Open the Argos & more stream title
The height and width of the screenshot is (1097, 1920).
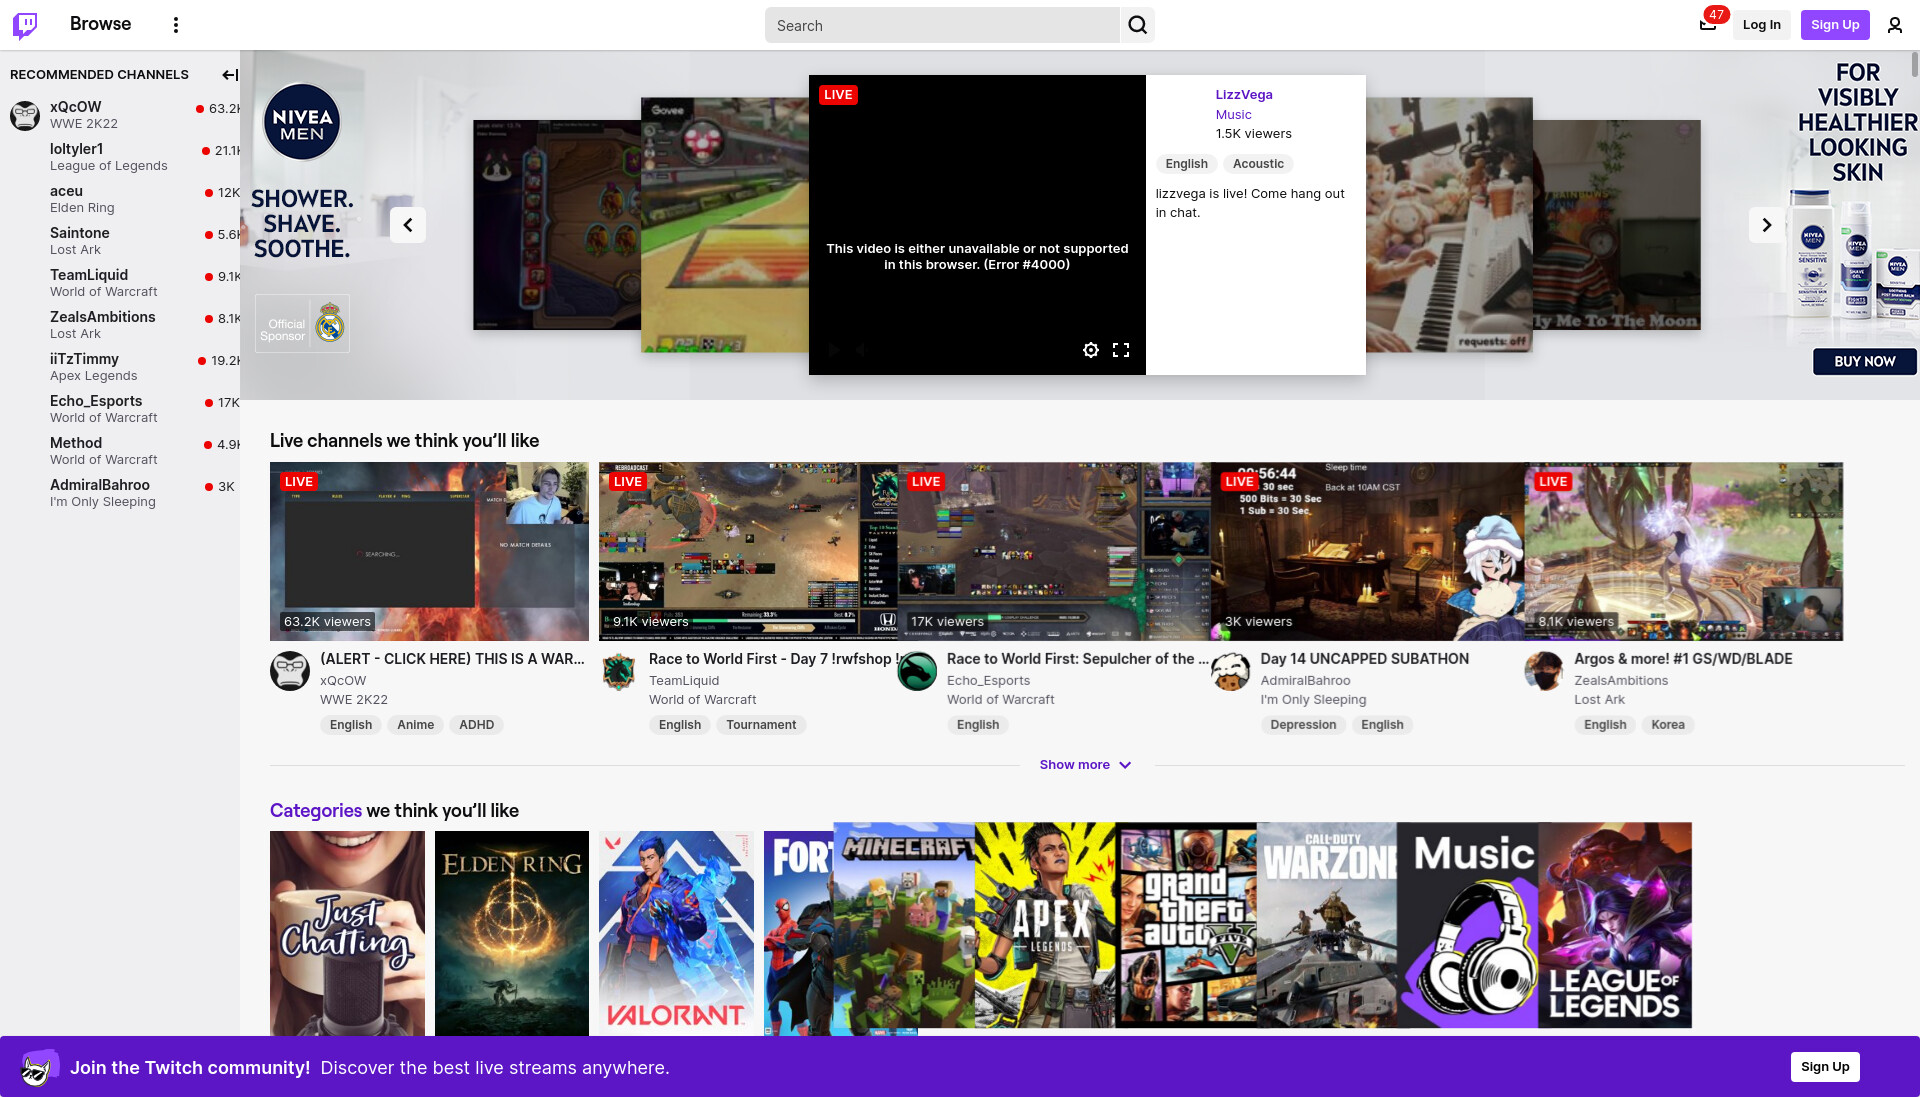1683,659
